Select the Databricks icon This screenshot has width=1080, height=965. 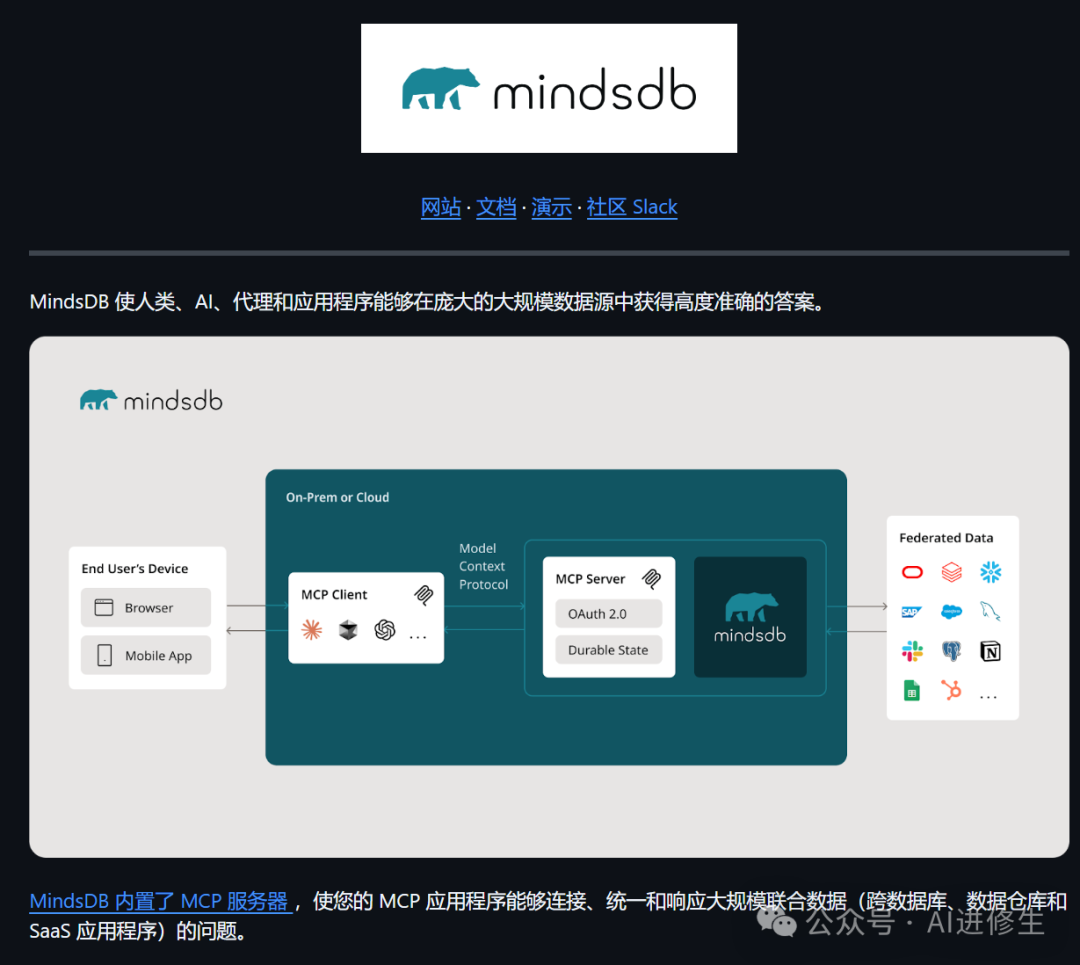(x=951, y=572)
